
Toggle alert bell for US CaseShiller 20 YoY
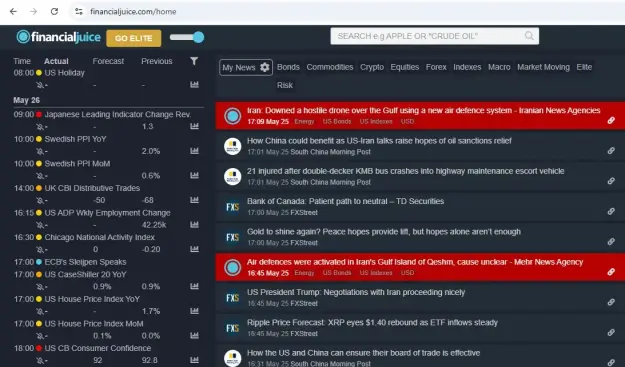pos(40,287)
